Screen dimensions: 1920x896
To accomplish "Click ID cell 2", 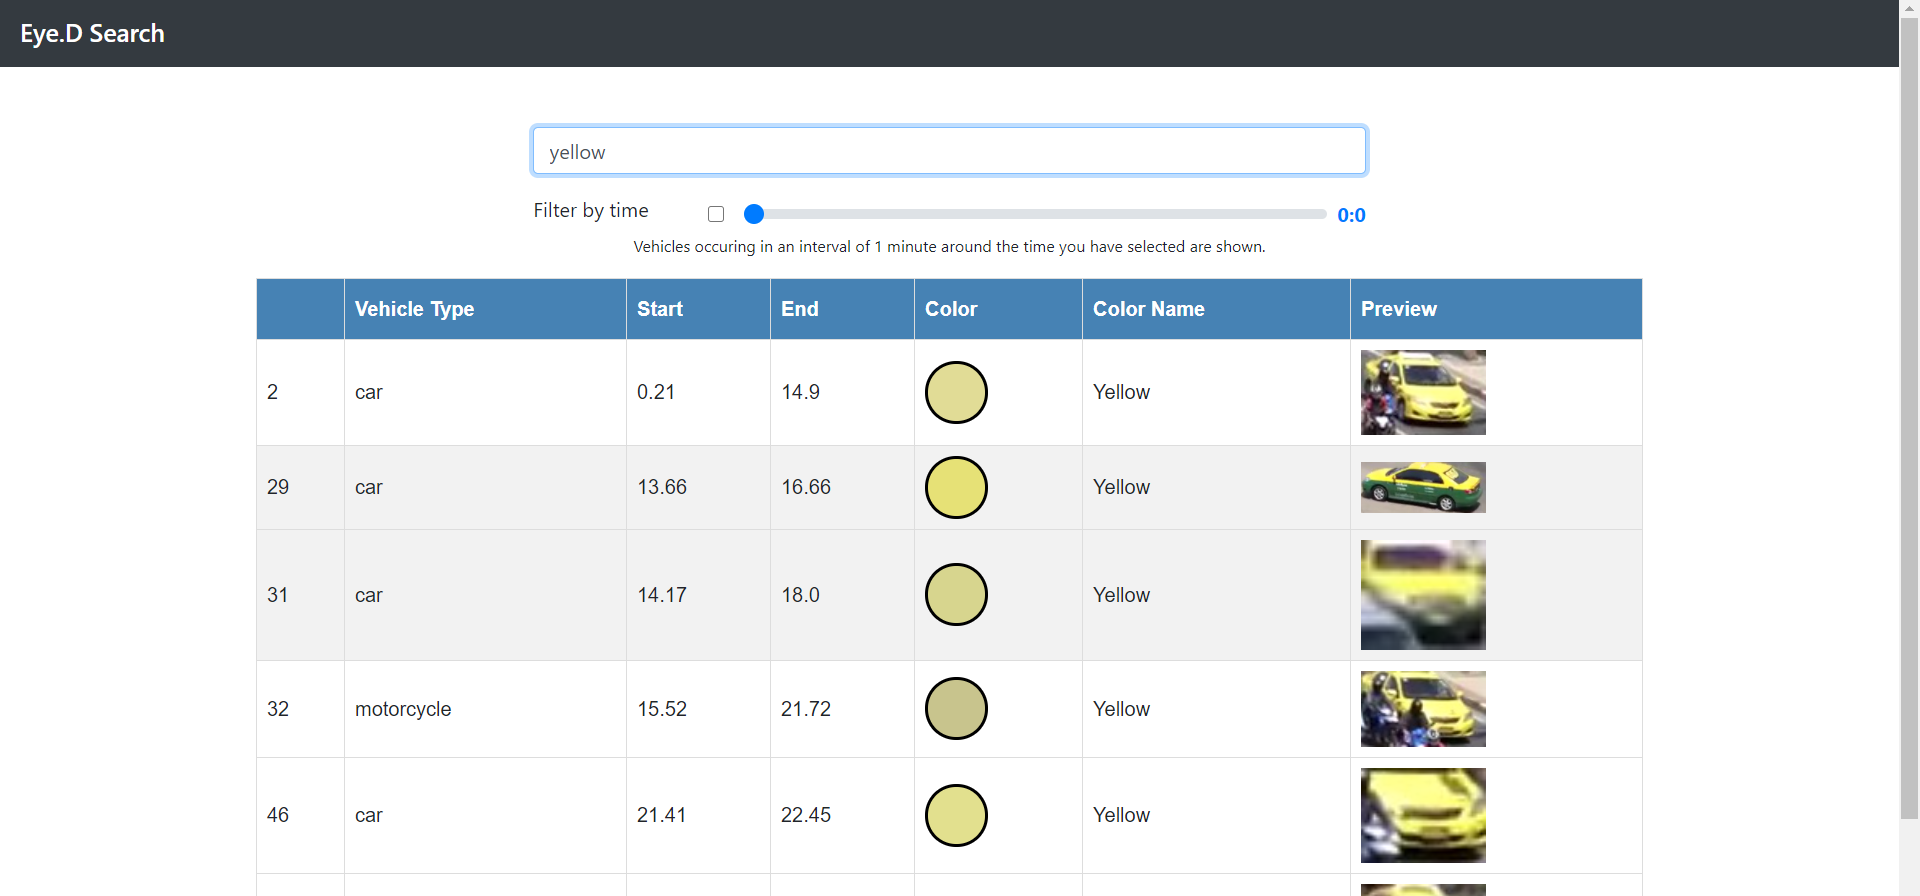I will pos(300,392).
